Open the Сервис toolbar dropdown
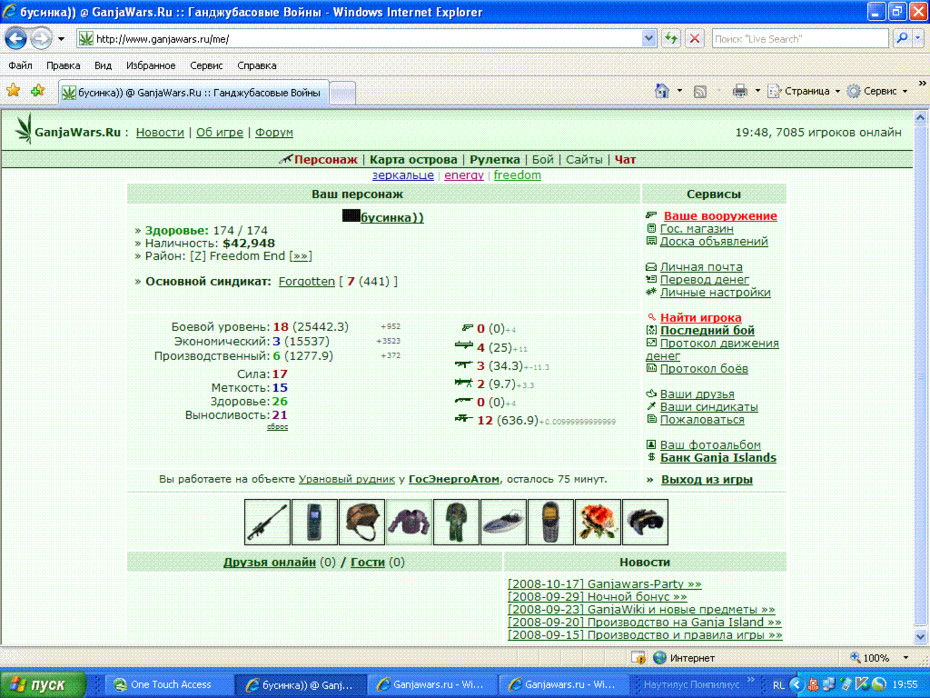This screenshot has width=930, height=698. click(x=878, y=91)
